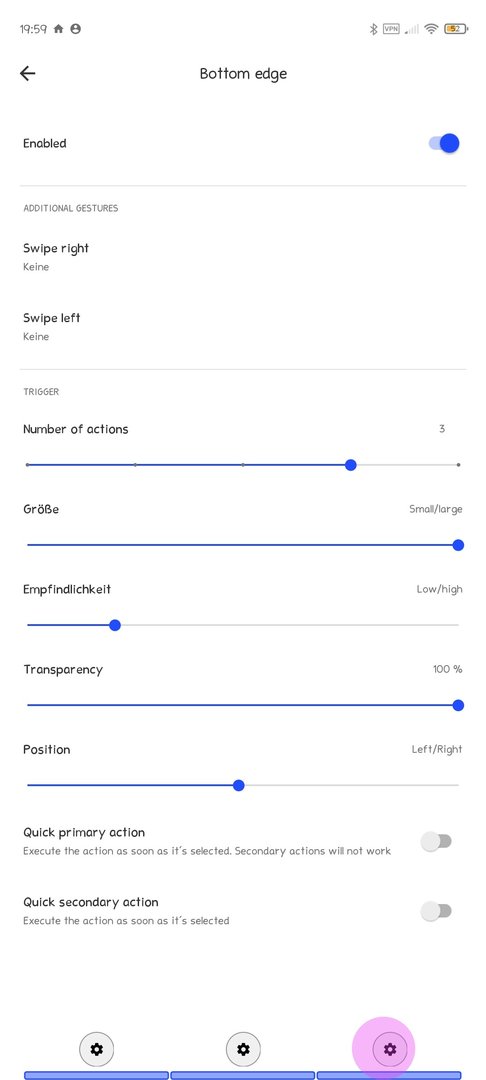Open the Swipe left gesture option
Image resolution: width=486 pixels, height=1080 pixels.
pyautogui.click(x=243, y=326)
